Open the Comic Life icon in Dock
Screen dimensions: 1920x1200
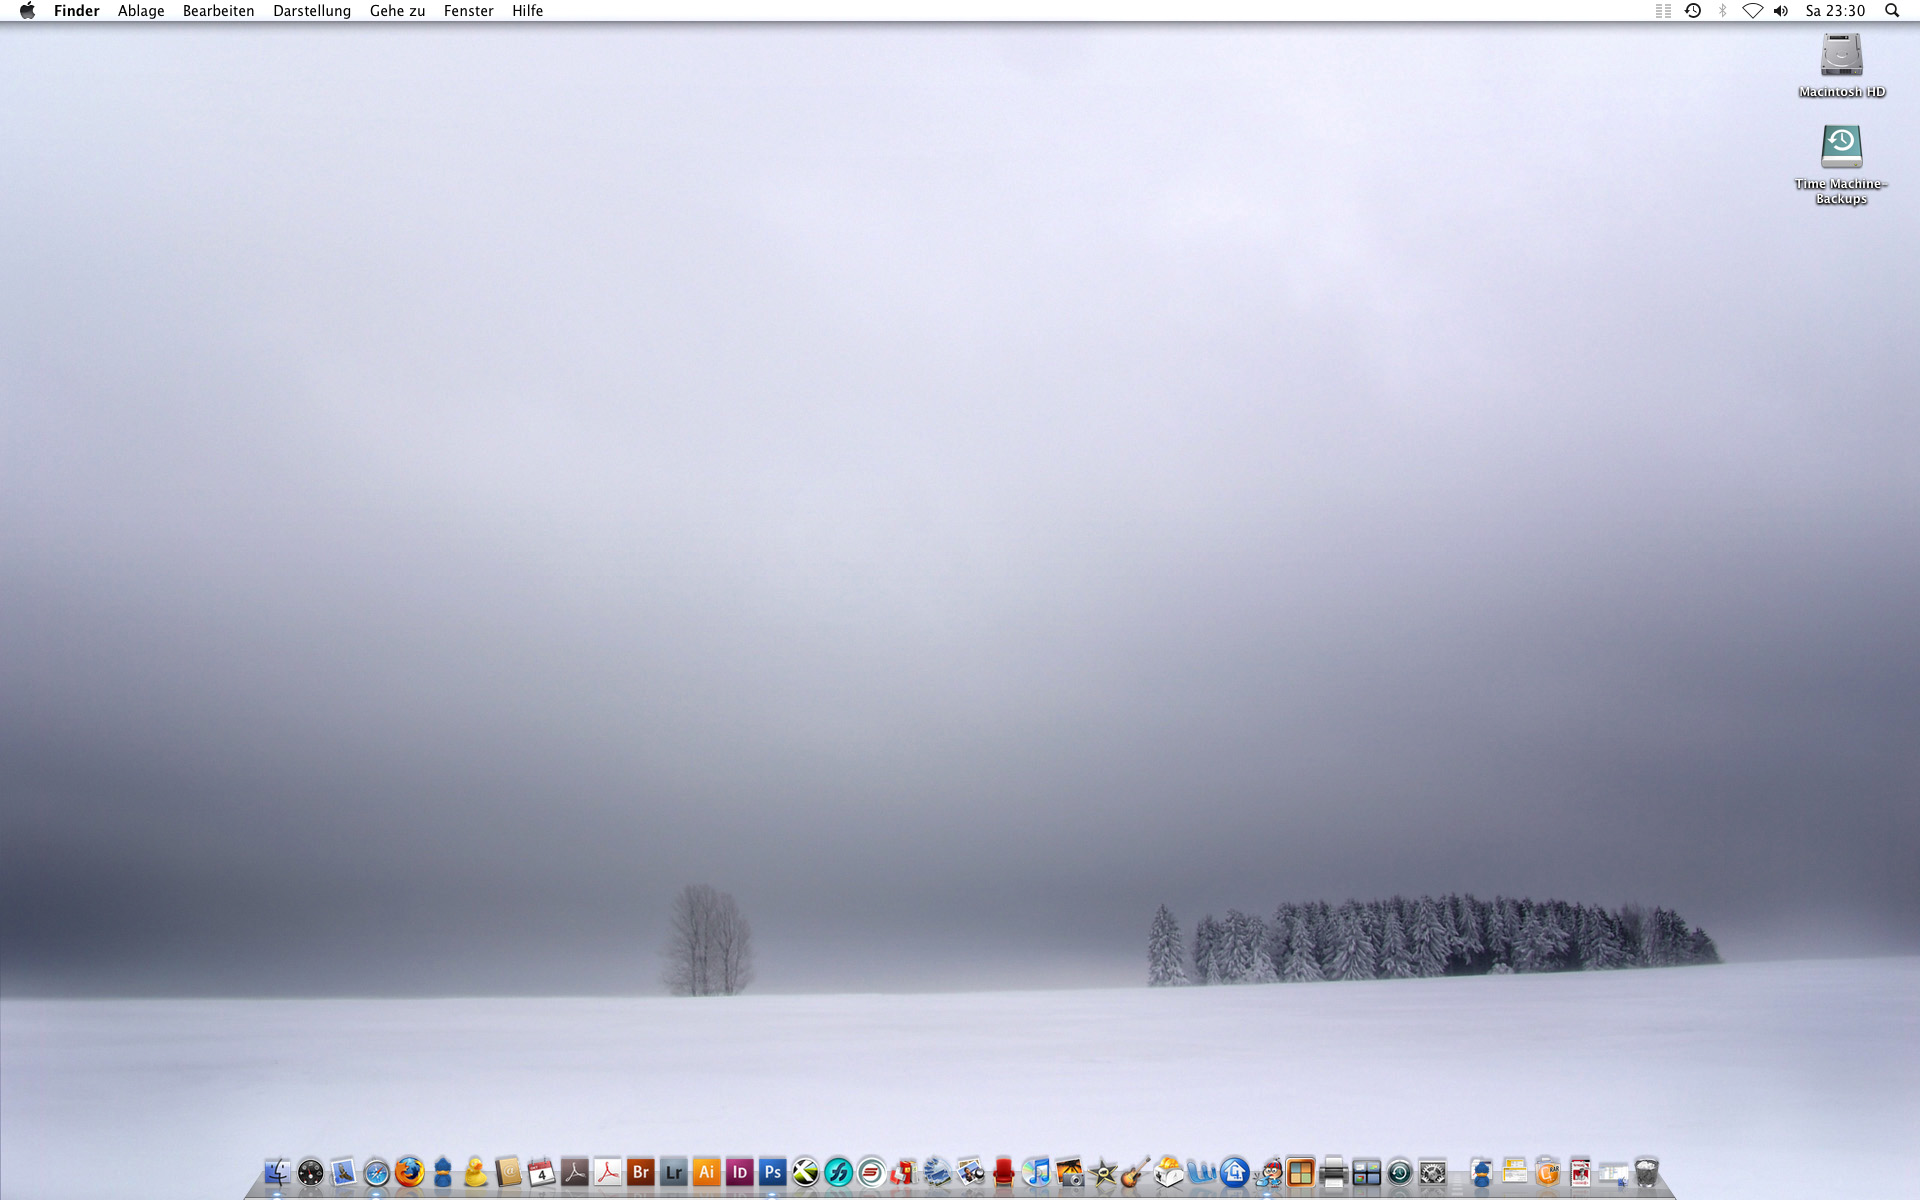(904, 1172)
